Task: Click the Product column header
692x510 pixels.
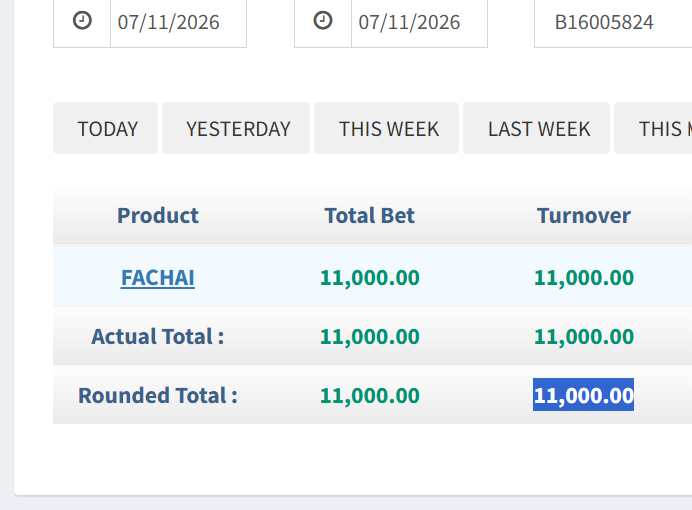Action: [158, 216]
